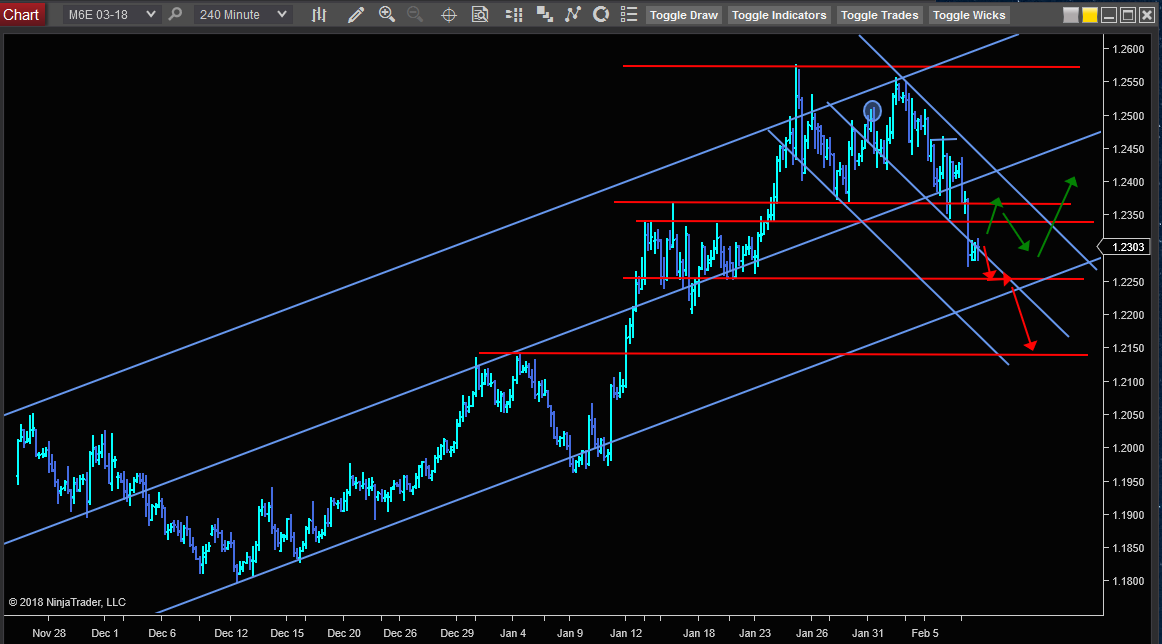Open the indicators line-graph icon
The height and width of the screenshot is (644, 1162).
tap(573, 14)
